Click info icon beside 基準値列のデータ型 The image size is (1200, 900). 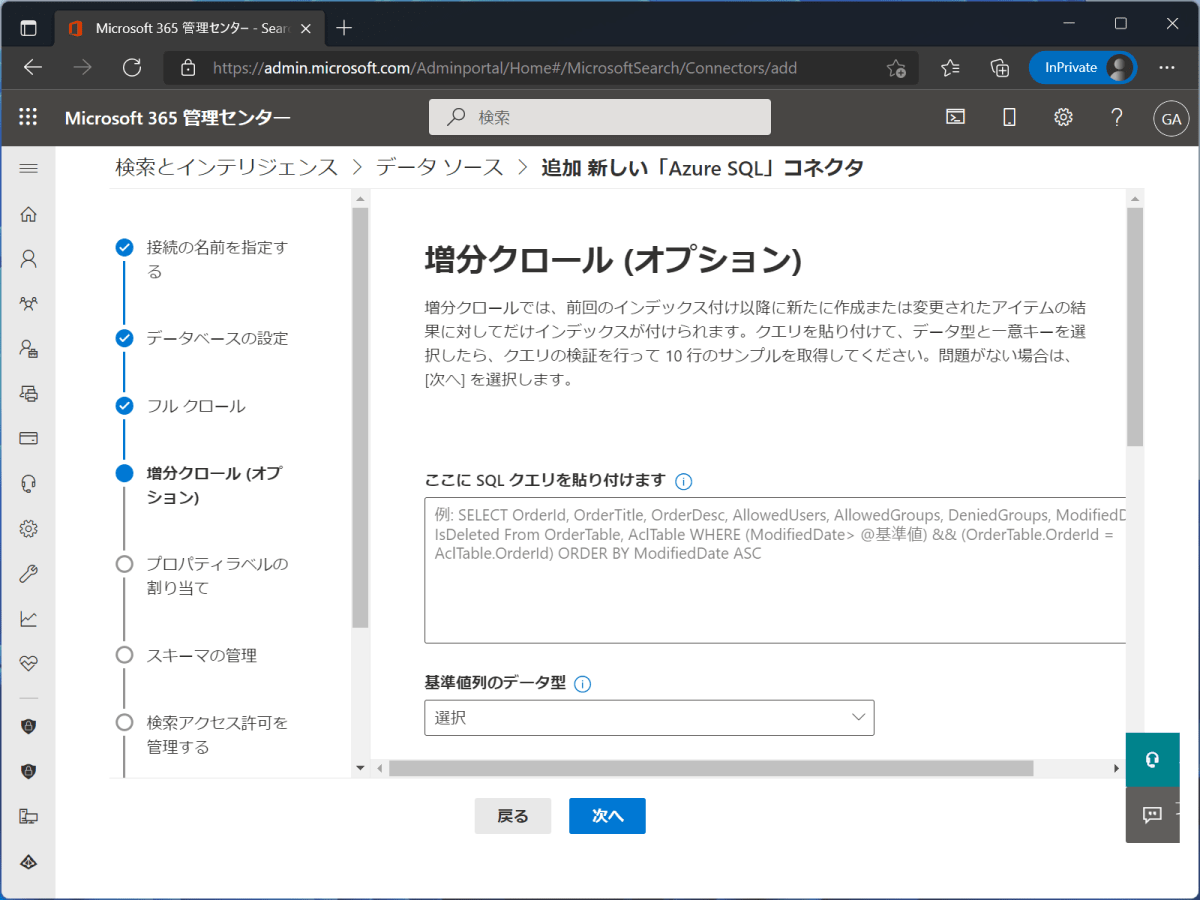pos(583,684)
